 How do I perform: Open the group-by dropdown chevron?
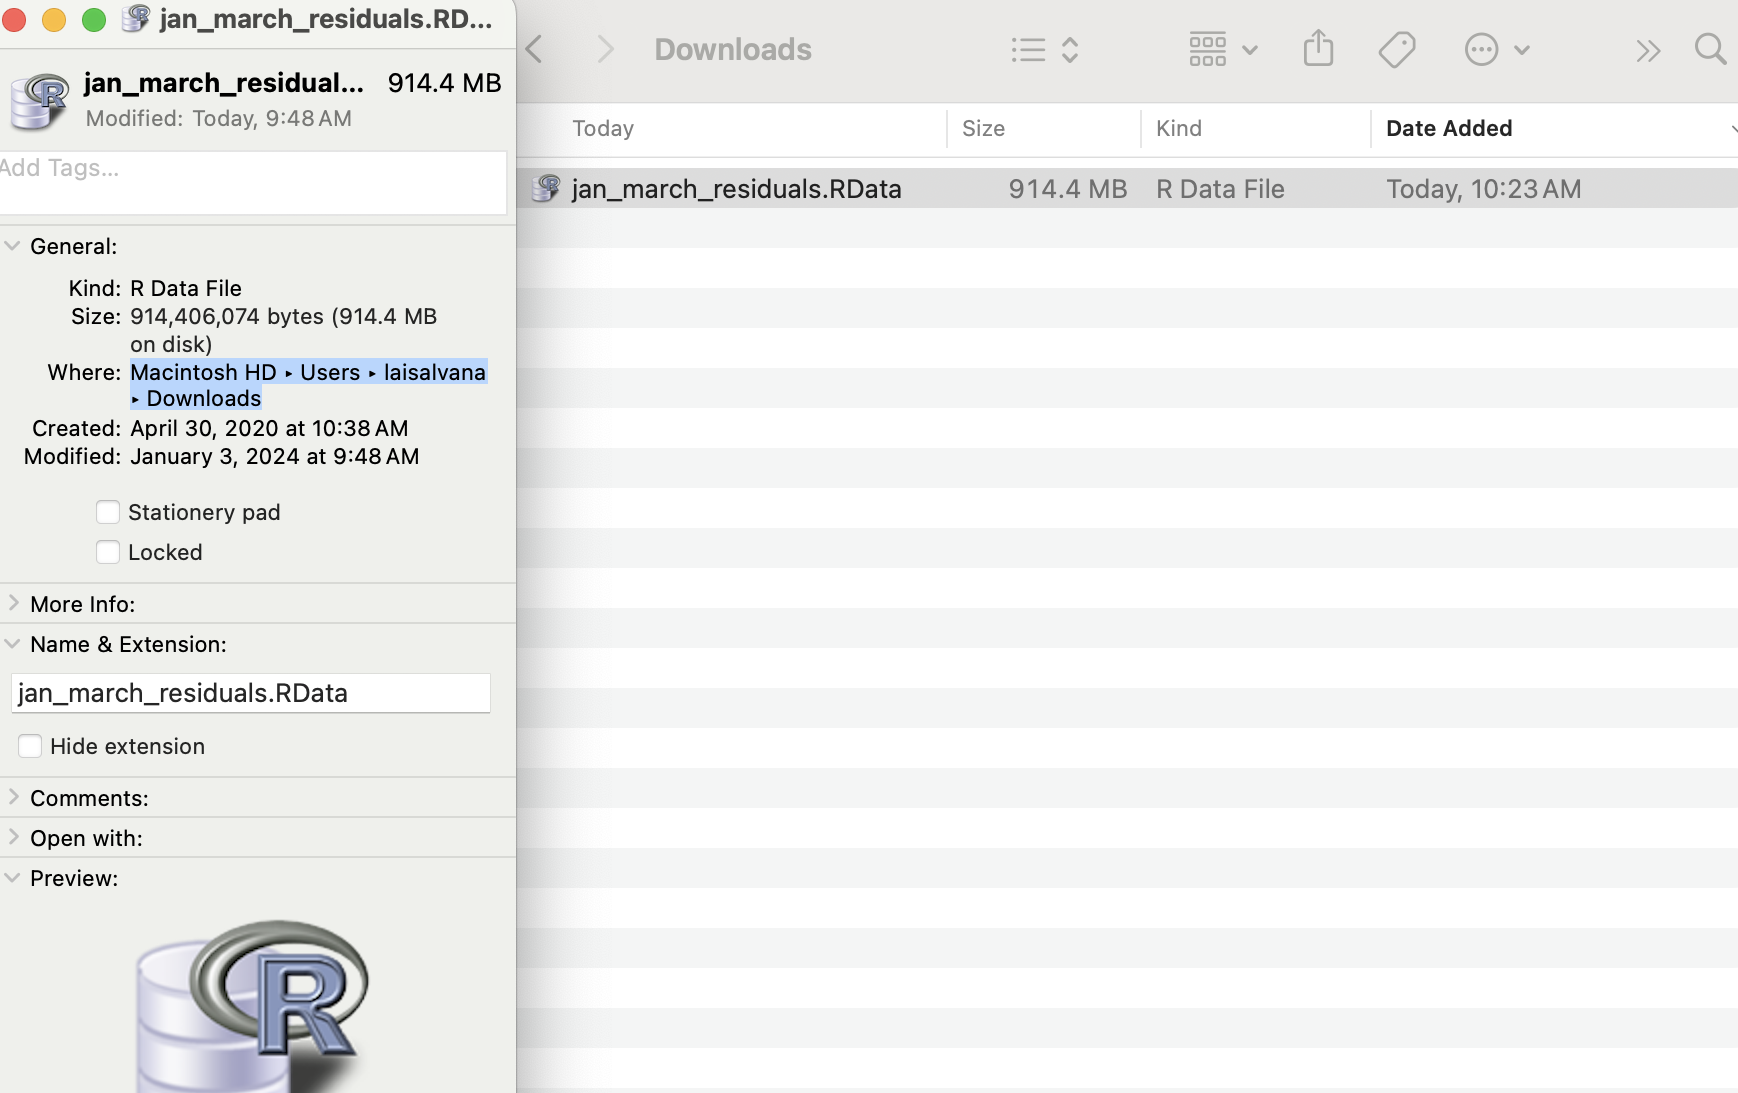click(1249, 50)
